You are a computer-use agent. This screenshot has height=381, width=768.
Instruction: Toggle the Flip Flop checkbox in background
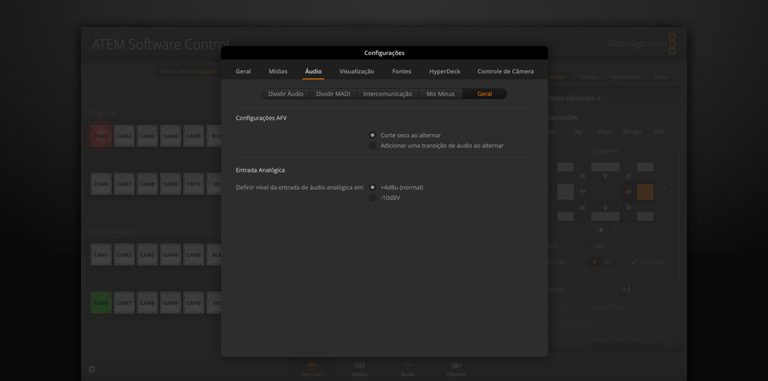pos(635,262)
